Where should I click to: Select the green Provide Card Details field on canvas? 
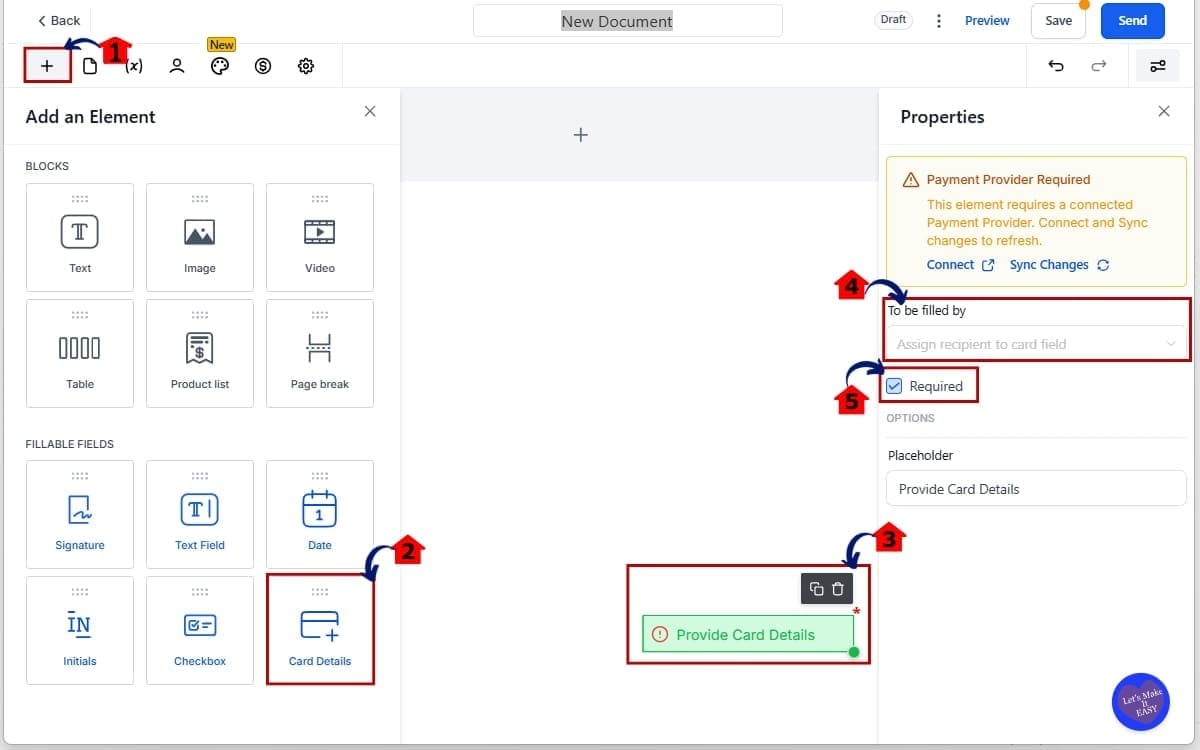point(747,634)
